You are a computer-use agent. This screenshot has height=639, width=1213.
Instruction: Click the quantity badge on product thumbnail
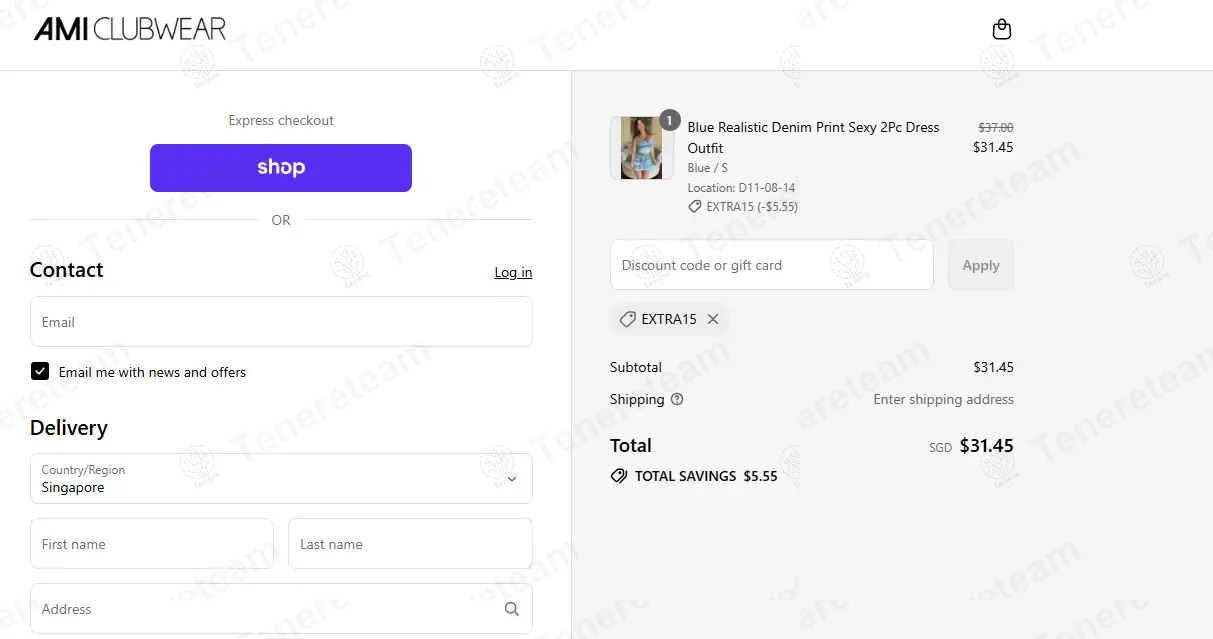tap(670, 120)
